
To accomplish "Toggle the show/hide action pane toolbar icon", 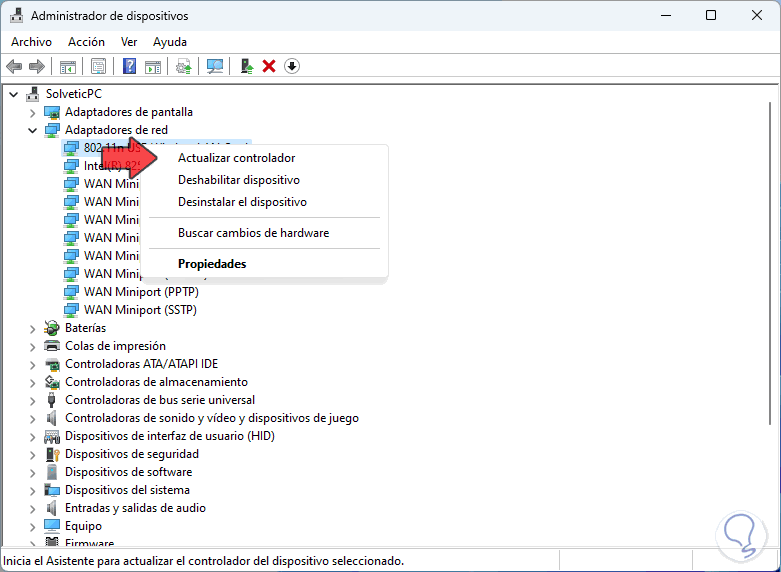I will click(x=153, y=66).
